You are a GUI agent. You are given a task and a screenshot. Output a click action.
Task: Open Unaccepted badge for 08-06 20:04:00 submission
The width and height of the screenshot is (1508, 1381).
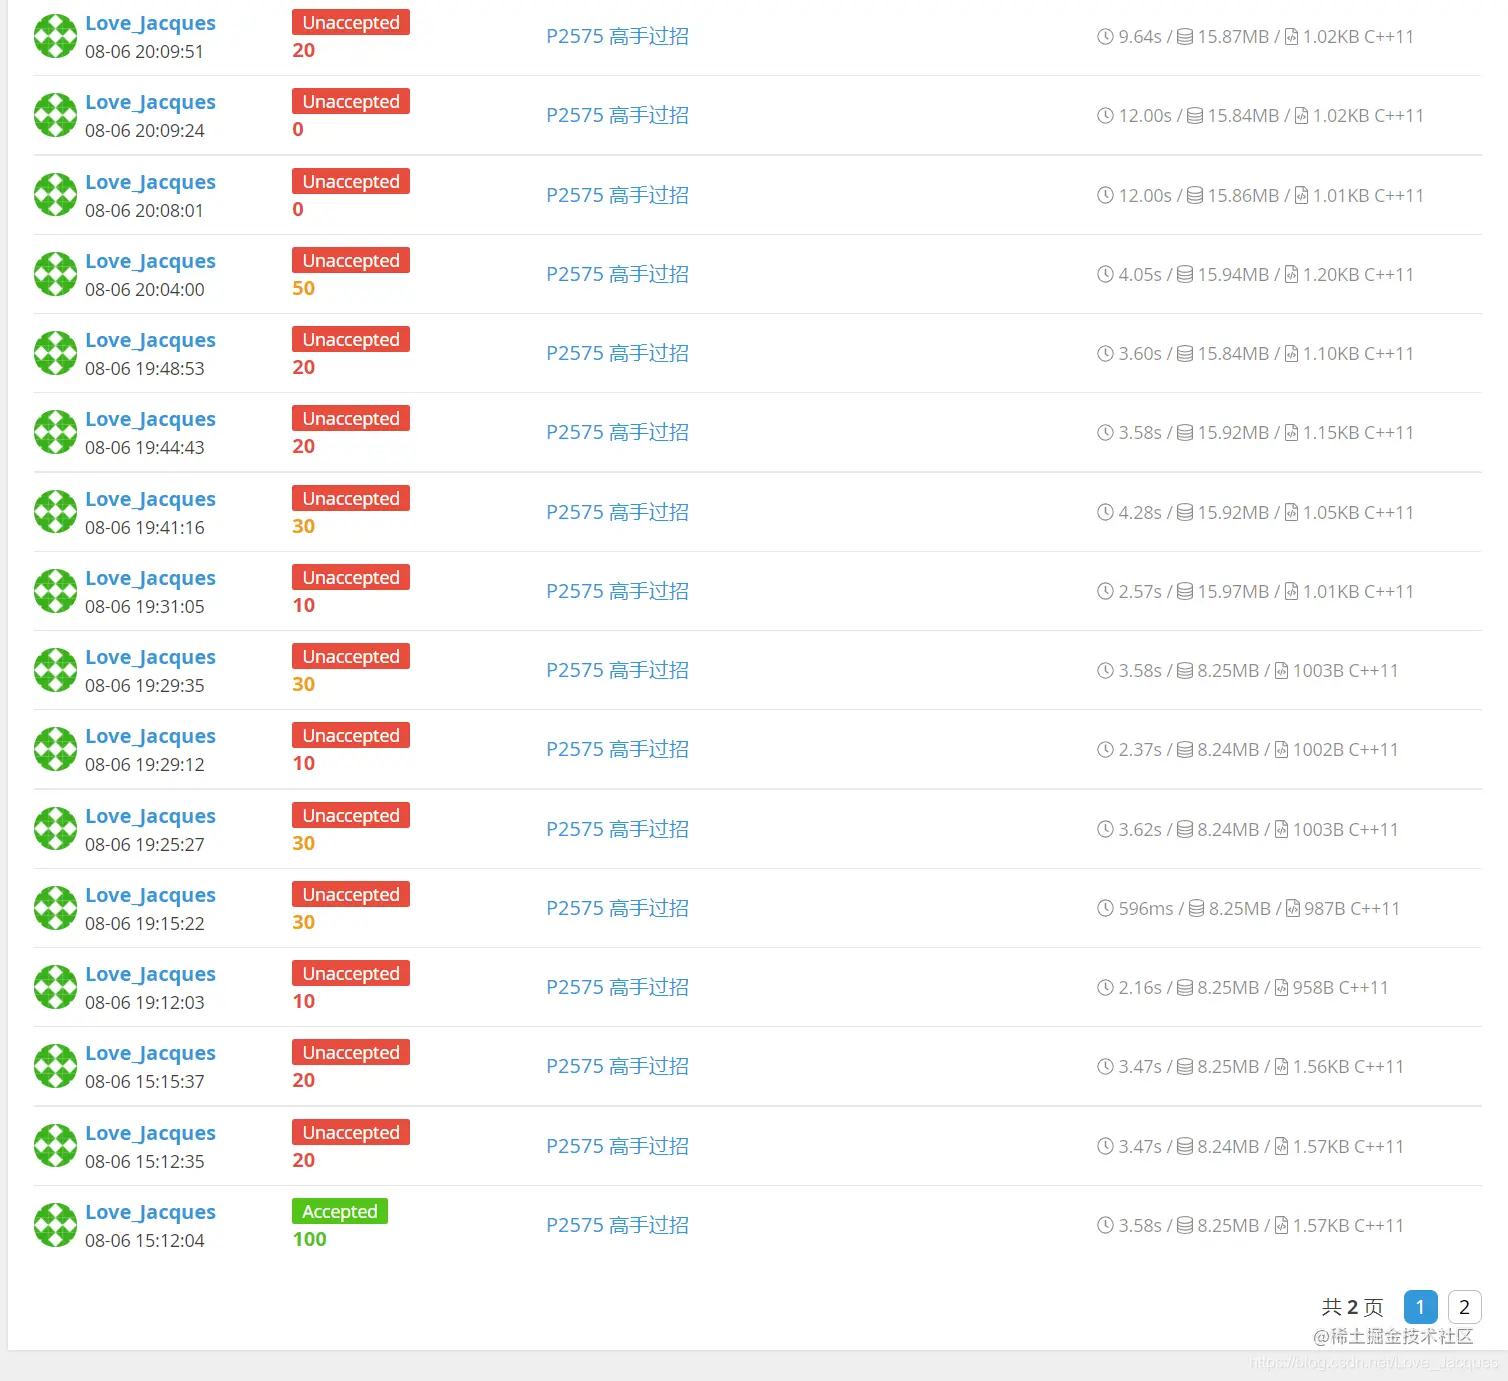351,260
